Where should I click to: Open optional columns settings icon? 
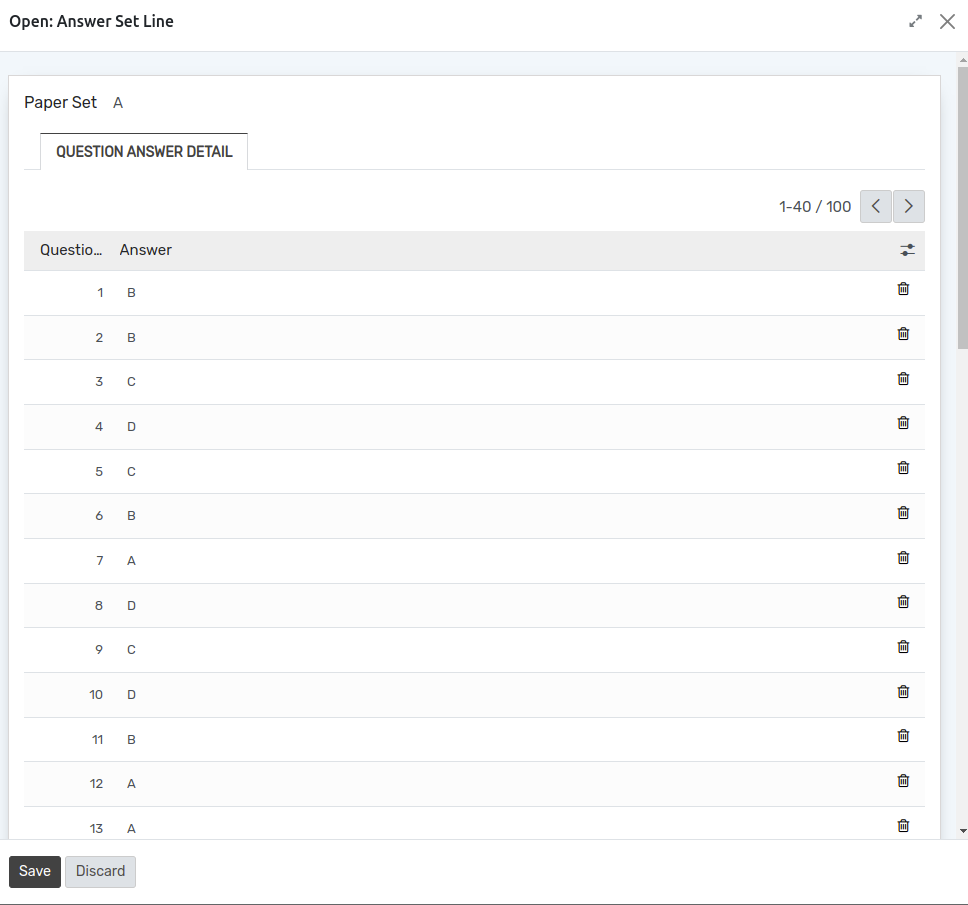click(x=907, y=250)
